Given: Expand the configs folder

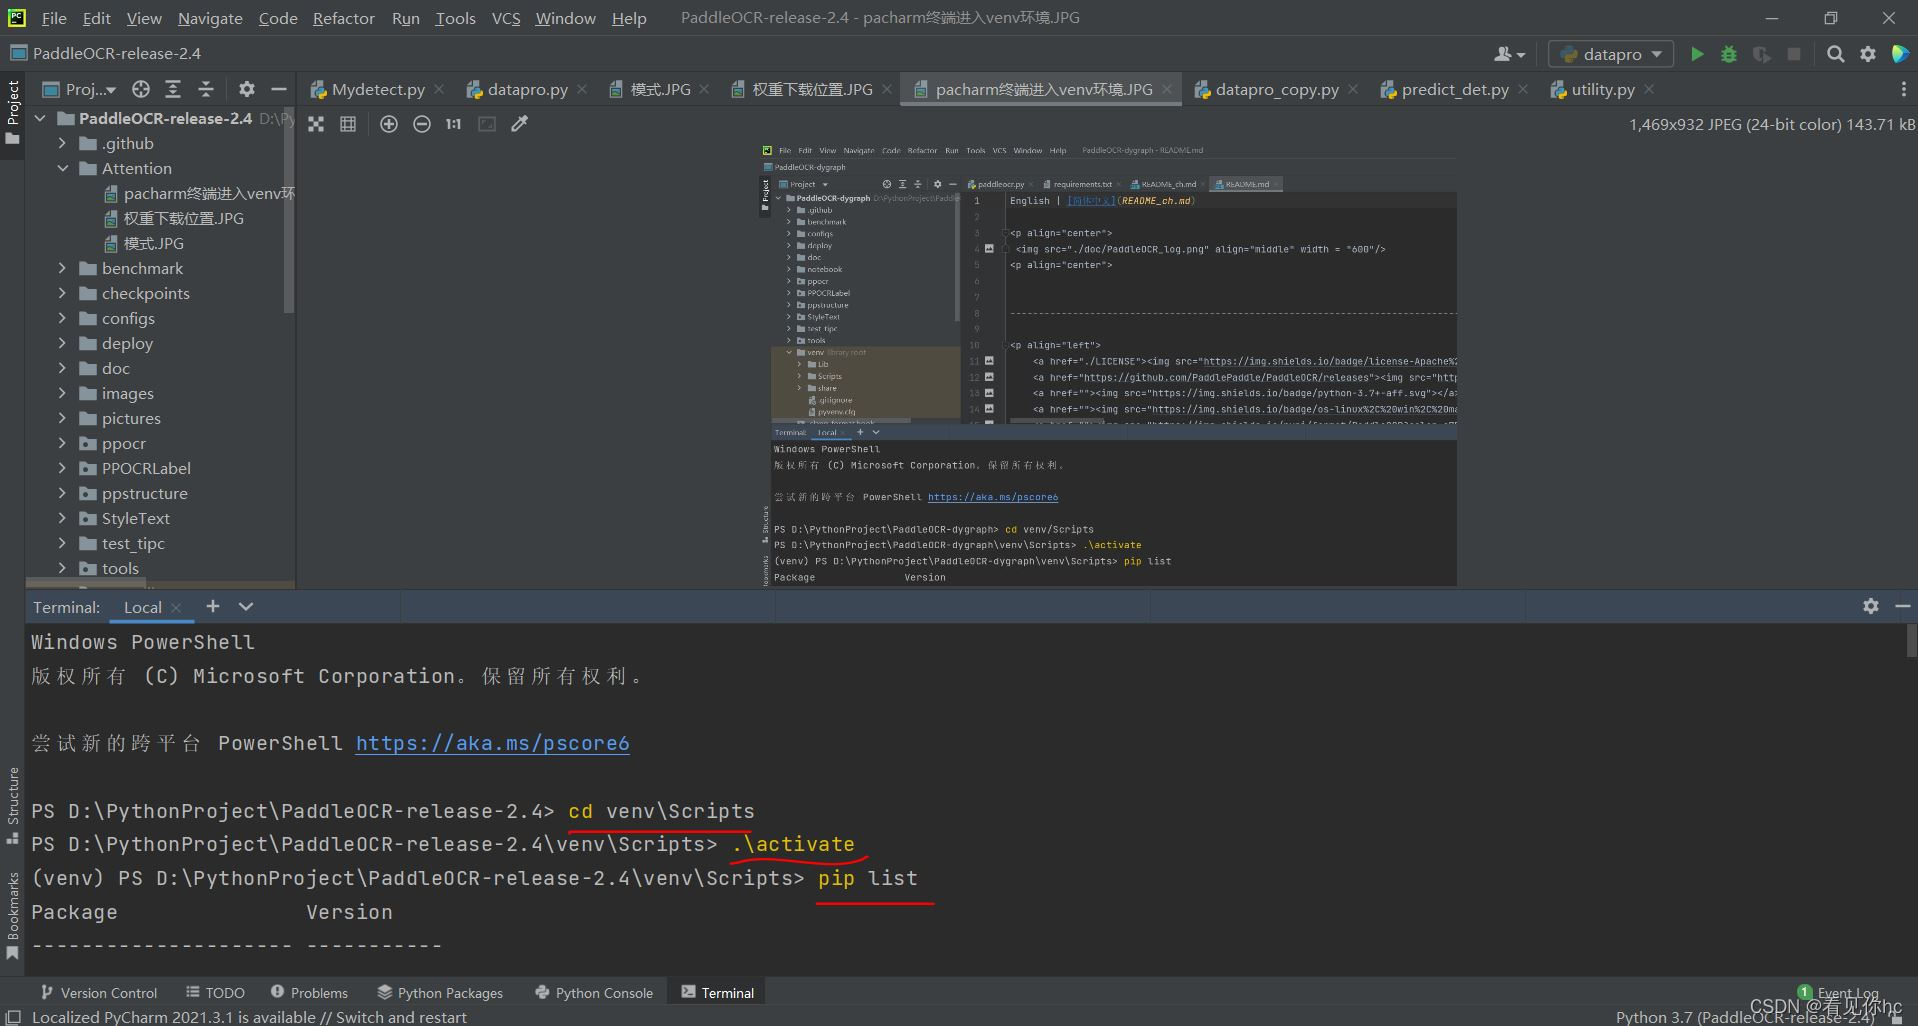Looking at the screenshot, I should point(62,318).
